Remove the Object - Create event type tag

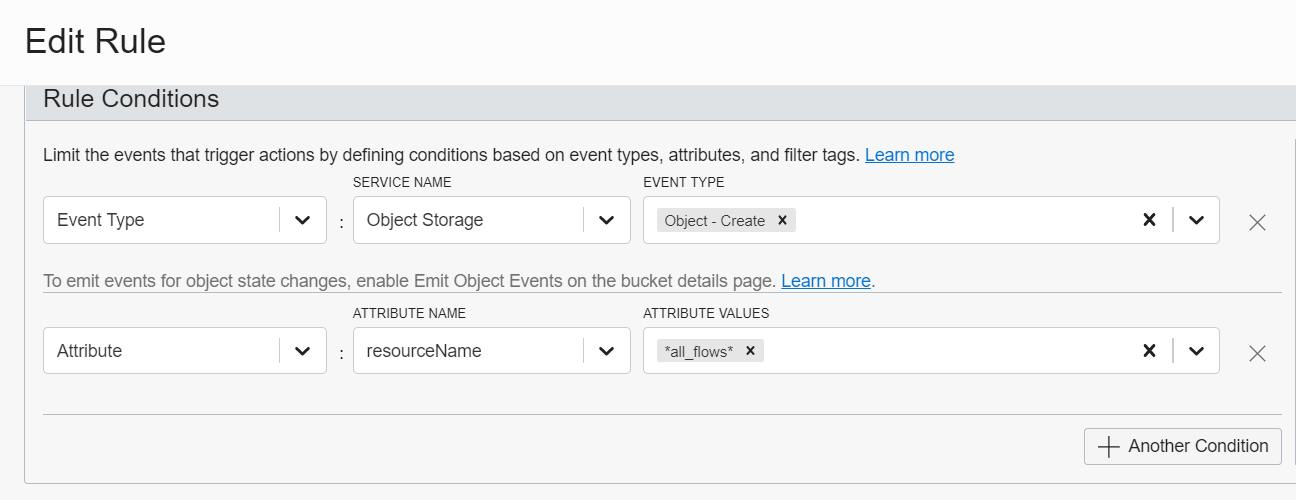[782, 221]
